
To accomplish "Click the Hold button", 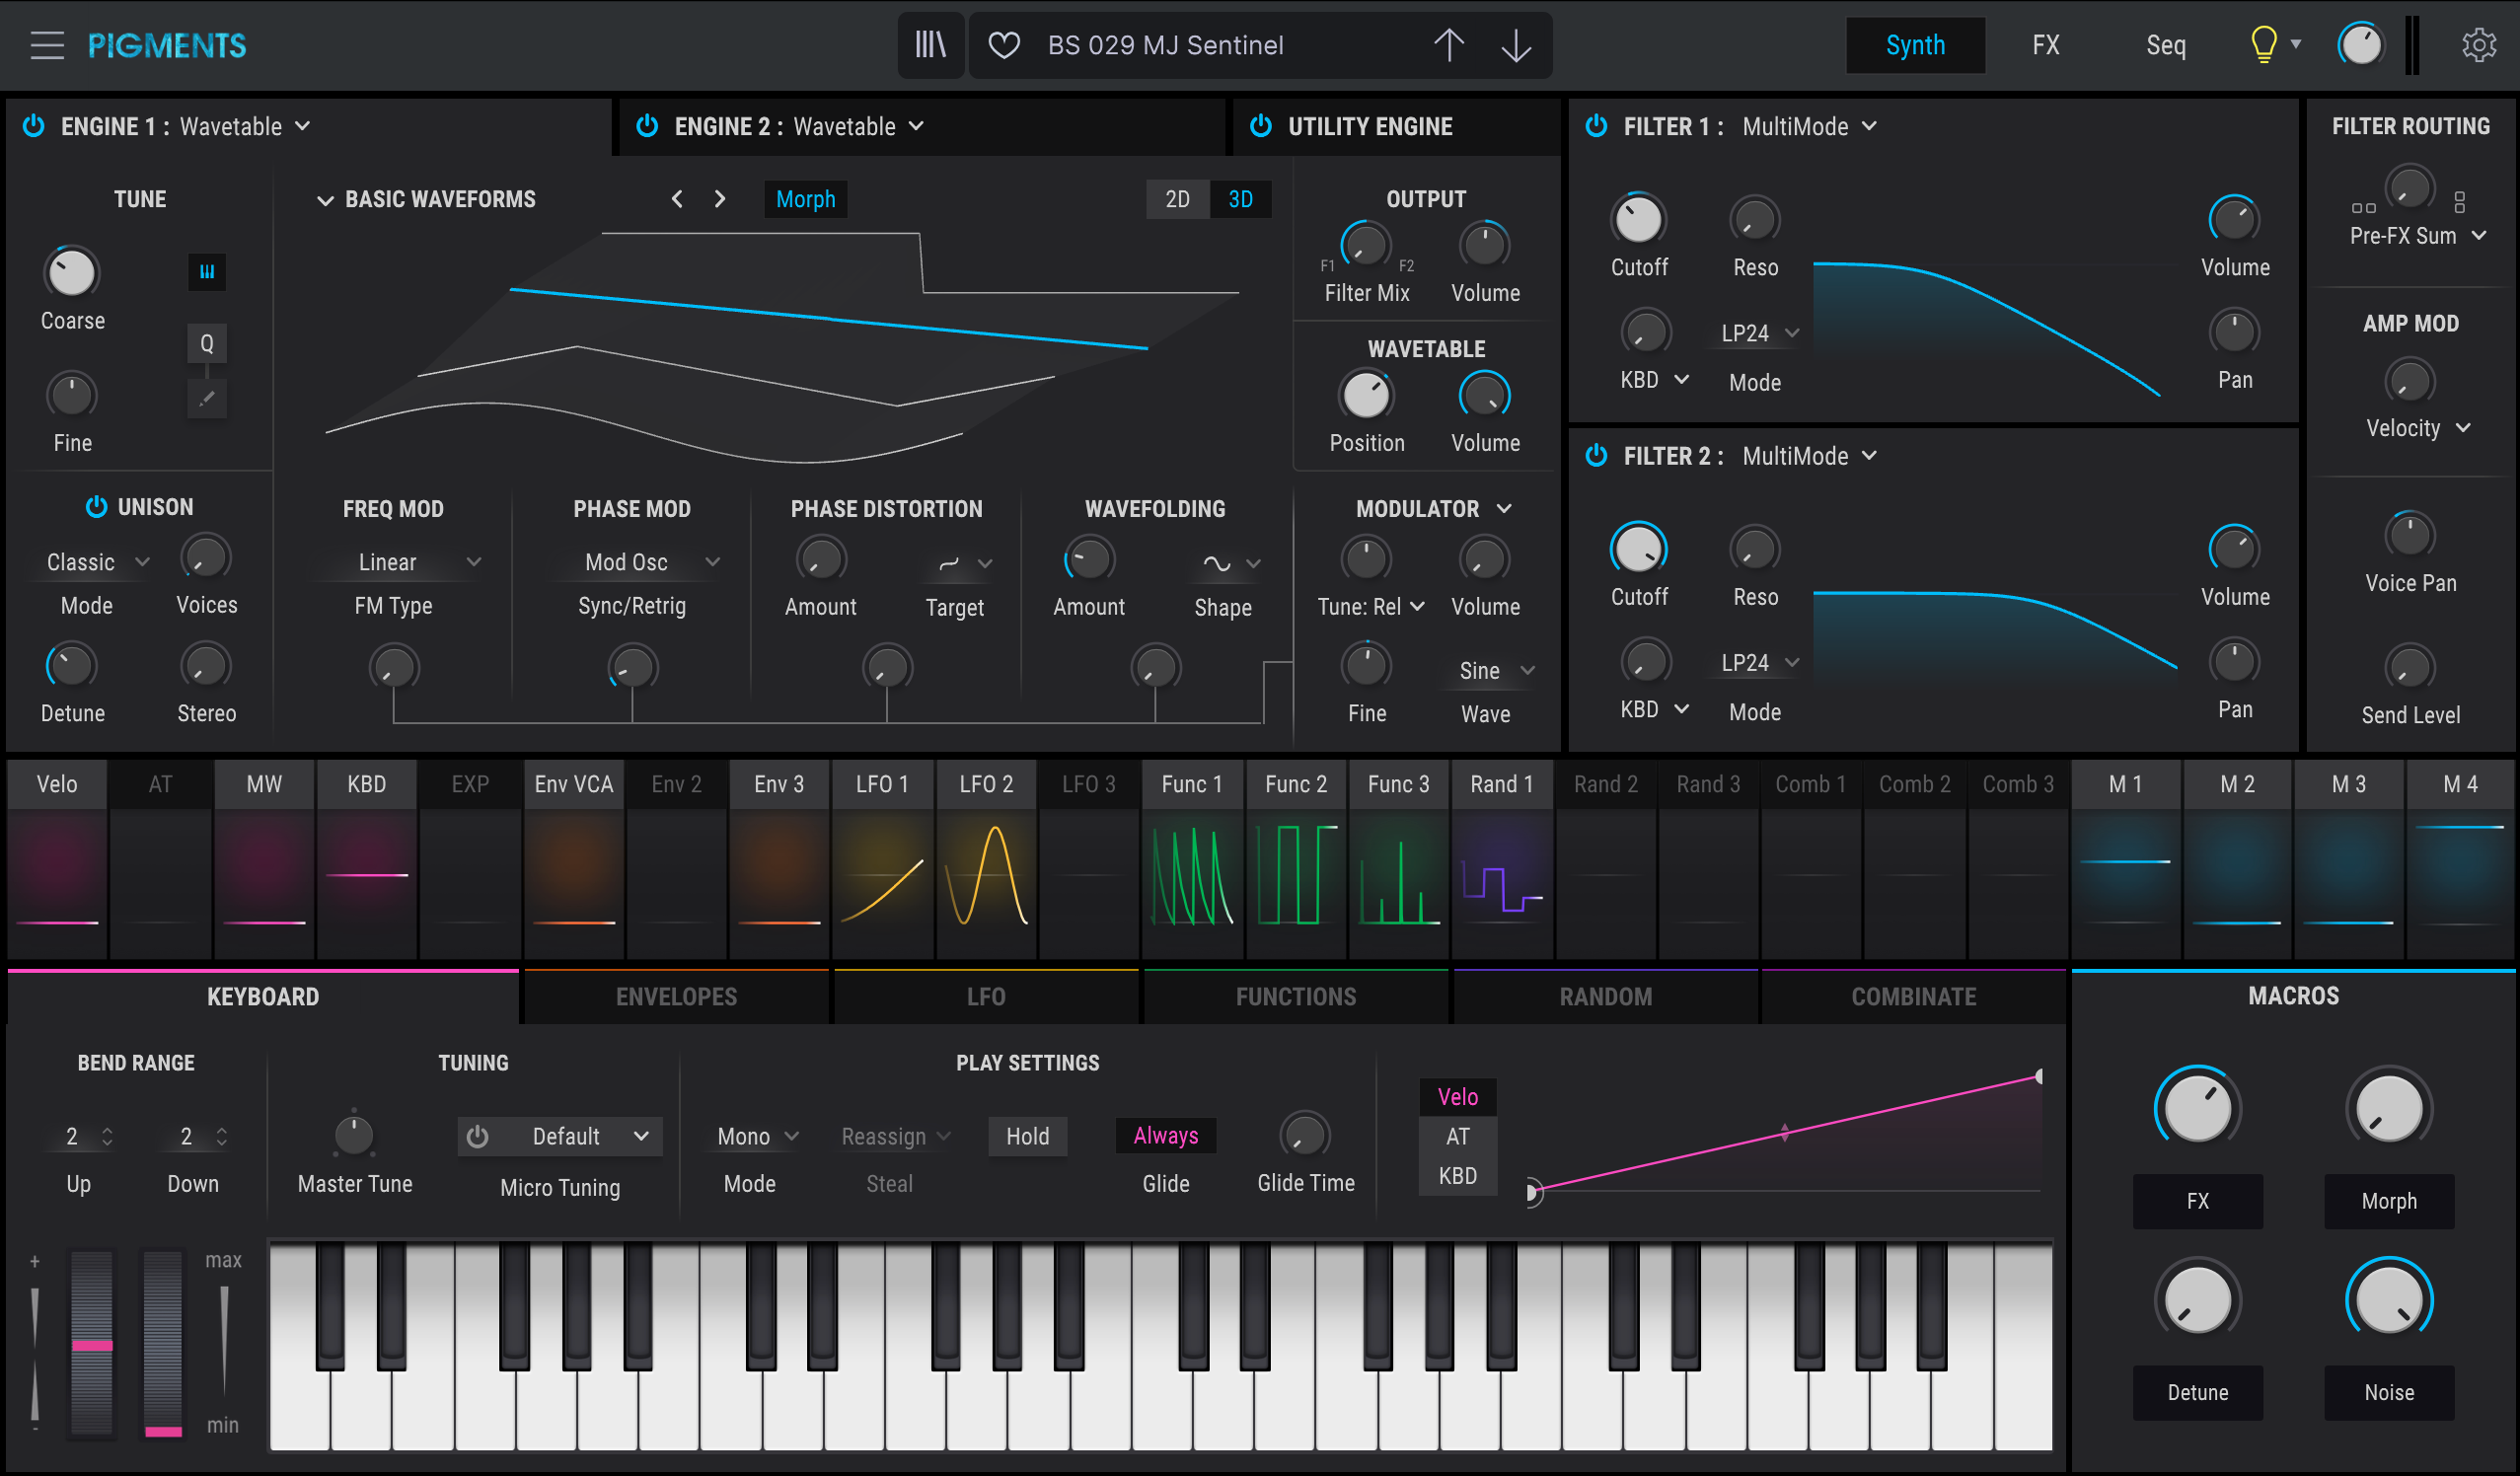I will click(x=1027, y=1136).
